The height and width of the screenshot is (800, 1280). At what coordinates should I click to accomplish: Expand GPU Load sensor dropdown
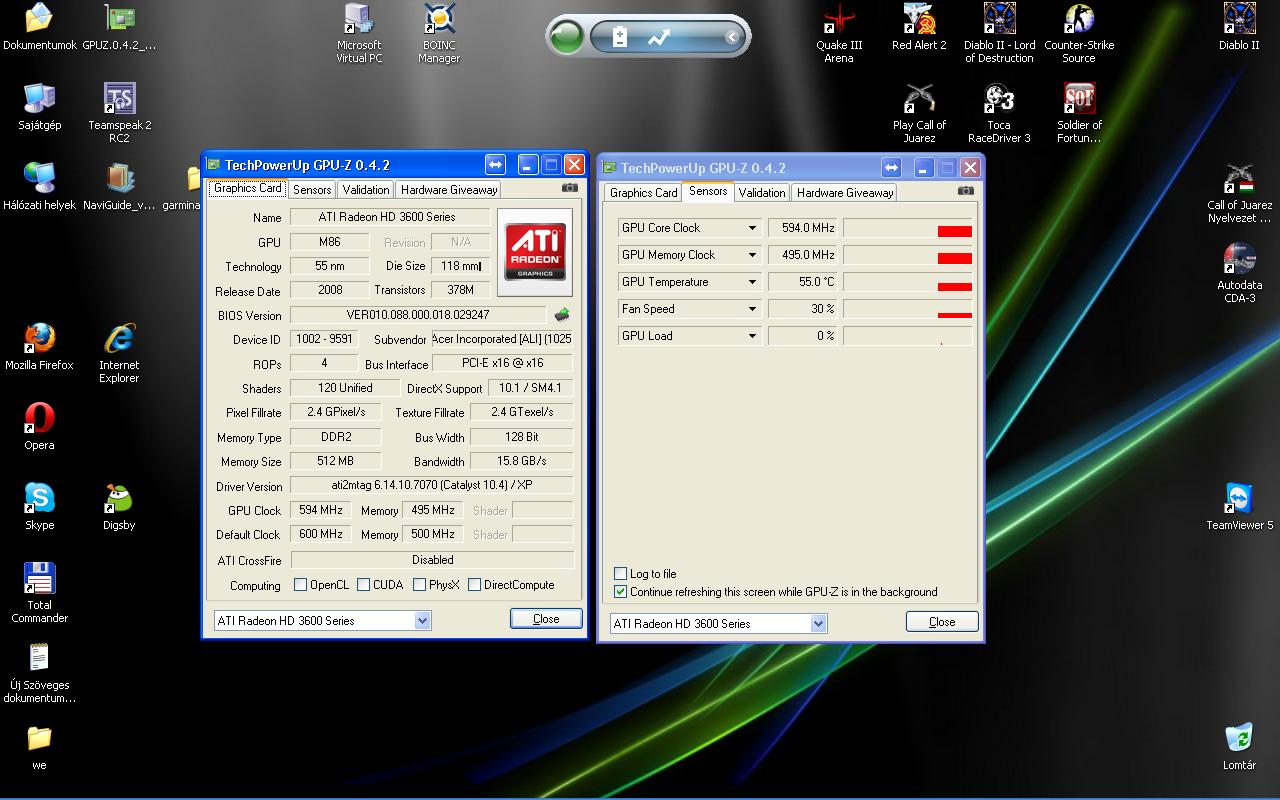(752, 336)
